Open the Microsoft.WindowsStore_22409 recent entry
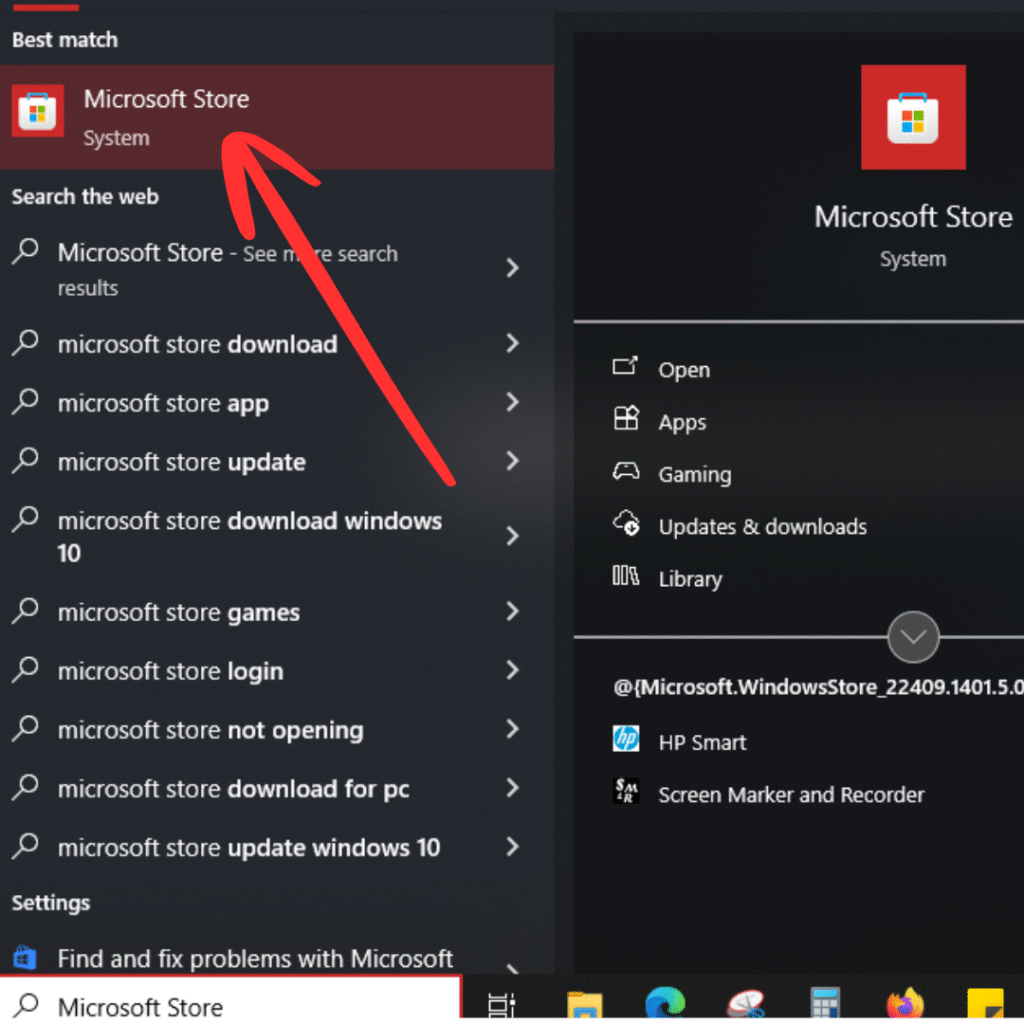 click(x=818, y=687)
